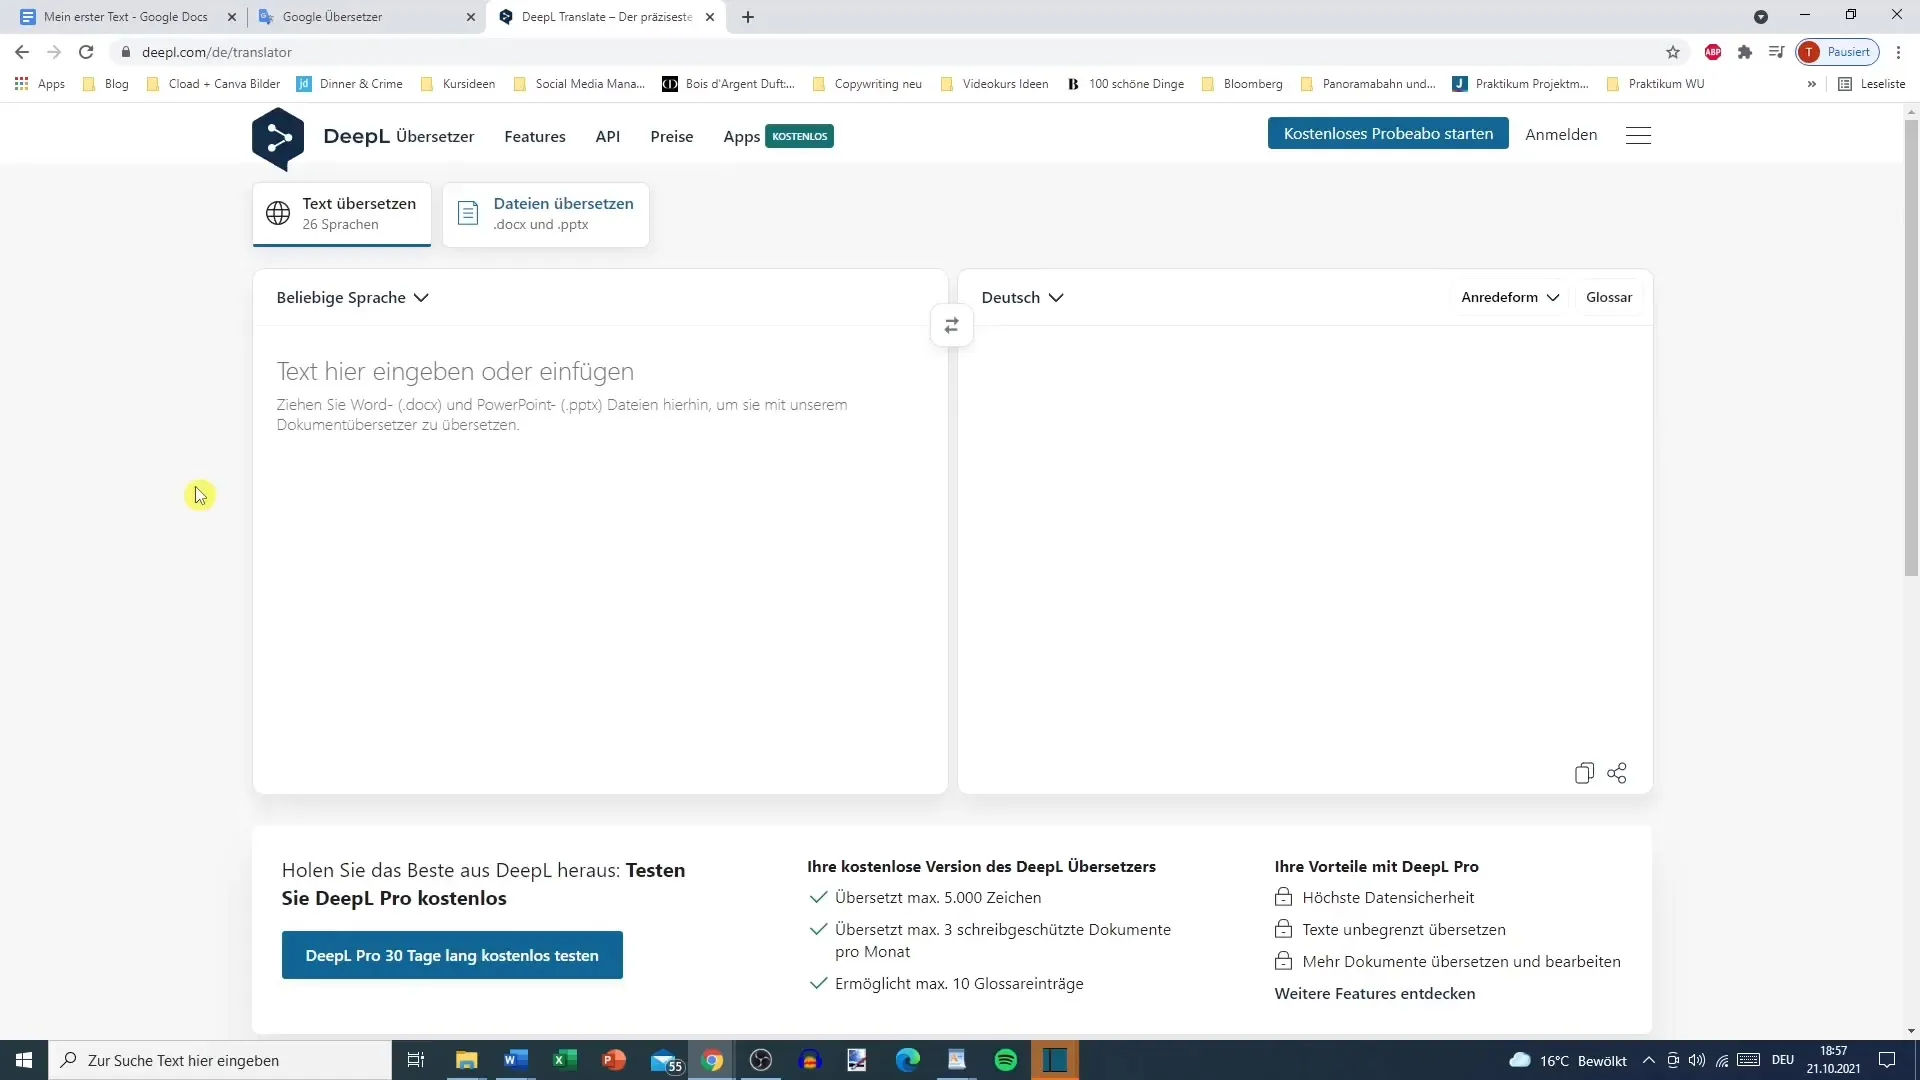Open the Mail app on taskbar

665,1060
